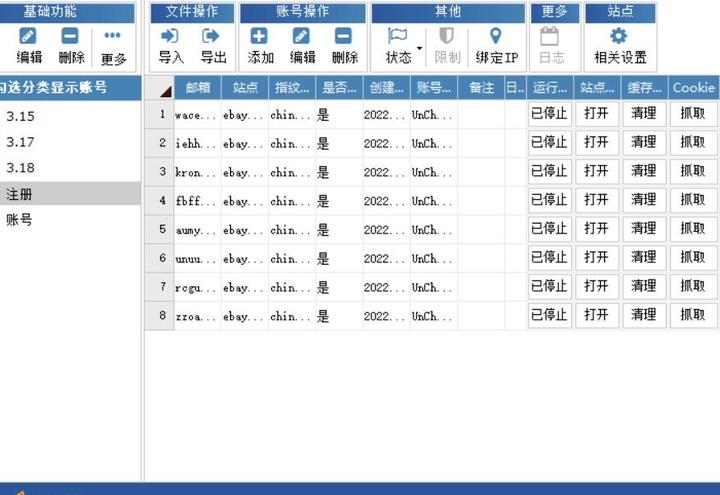The width and height of the screenshot is (720, 495).
Task: Click the 删除 icon under 账号操作
Action: 344,36
